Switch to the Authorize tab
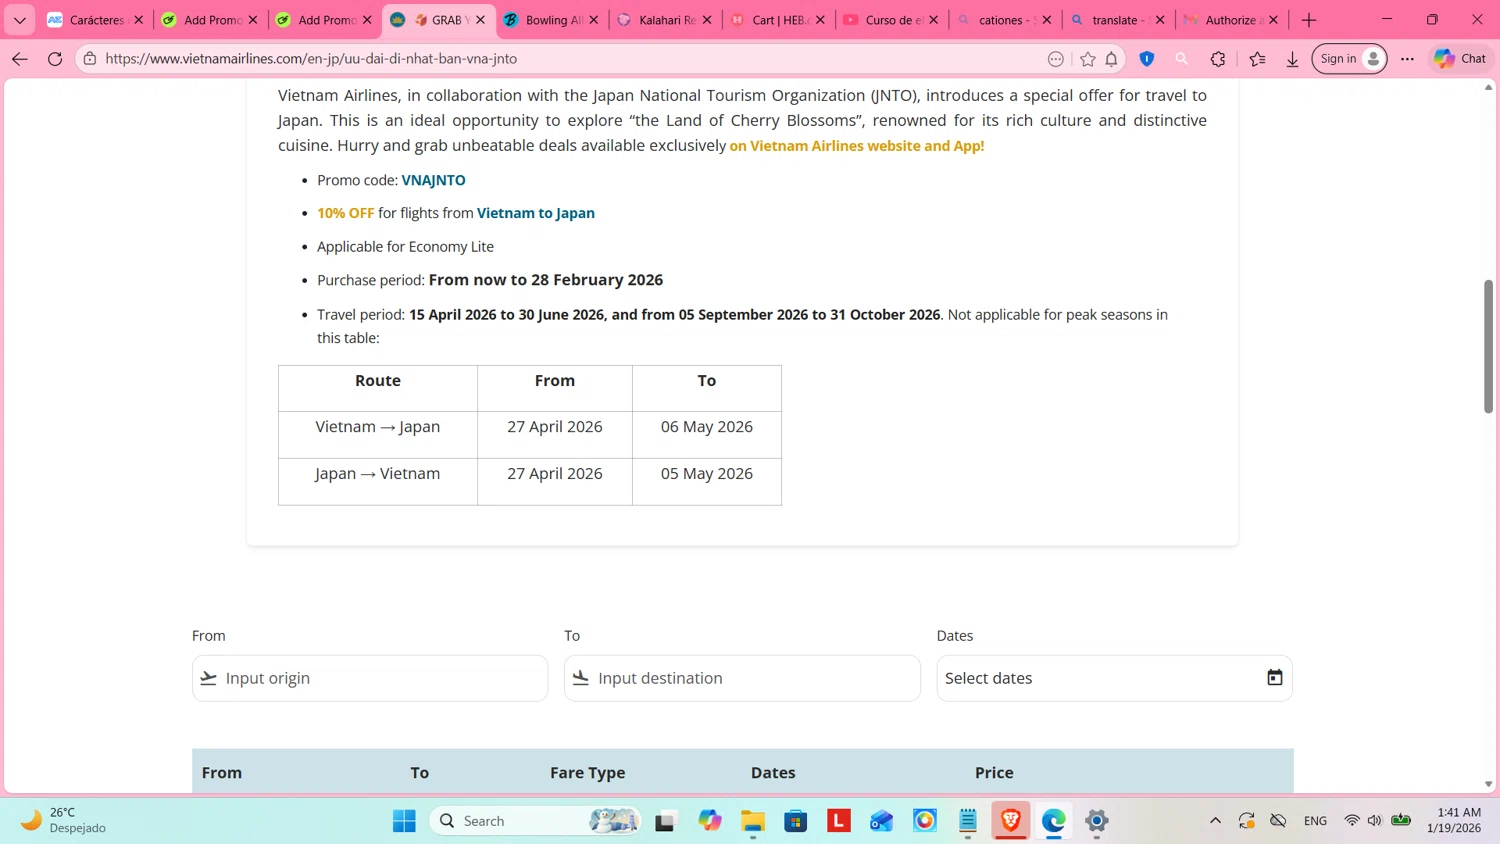Image resolution: width=1500 pixels, height=844 pixels. pos(1231,20)
